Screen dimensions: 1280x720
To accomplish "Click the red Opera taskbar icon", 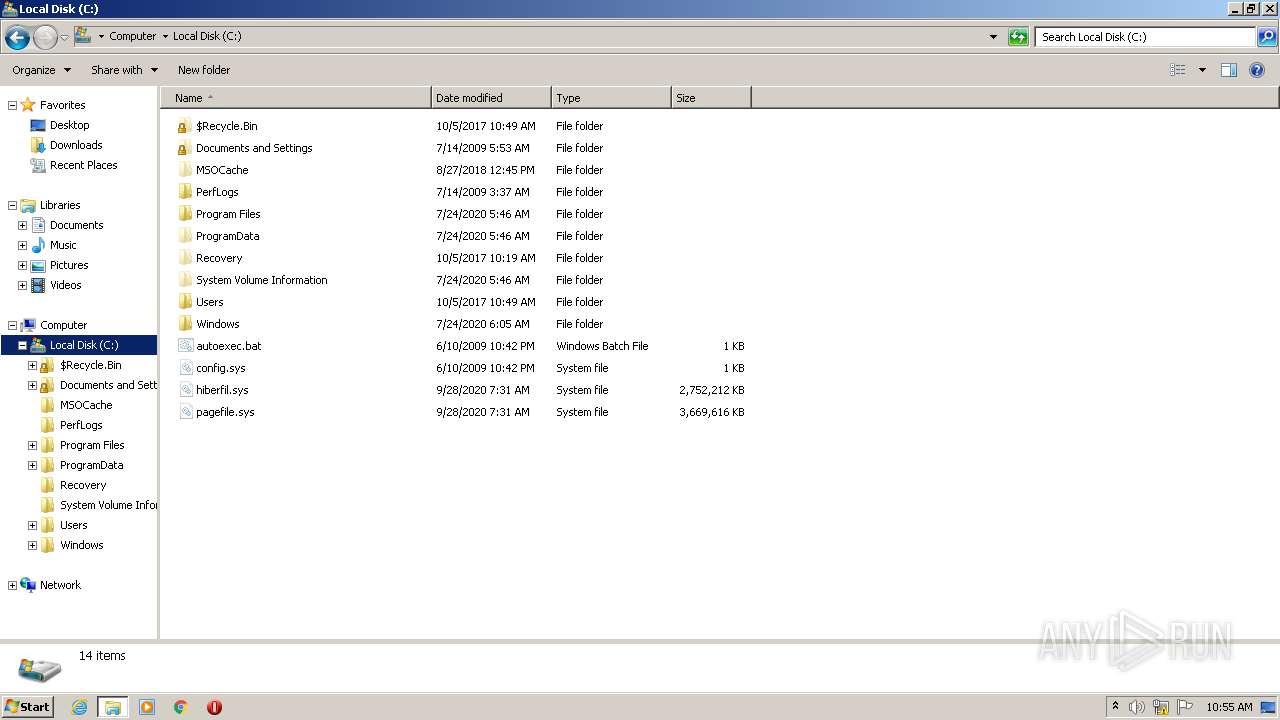I will pos(214,707).
